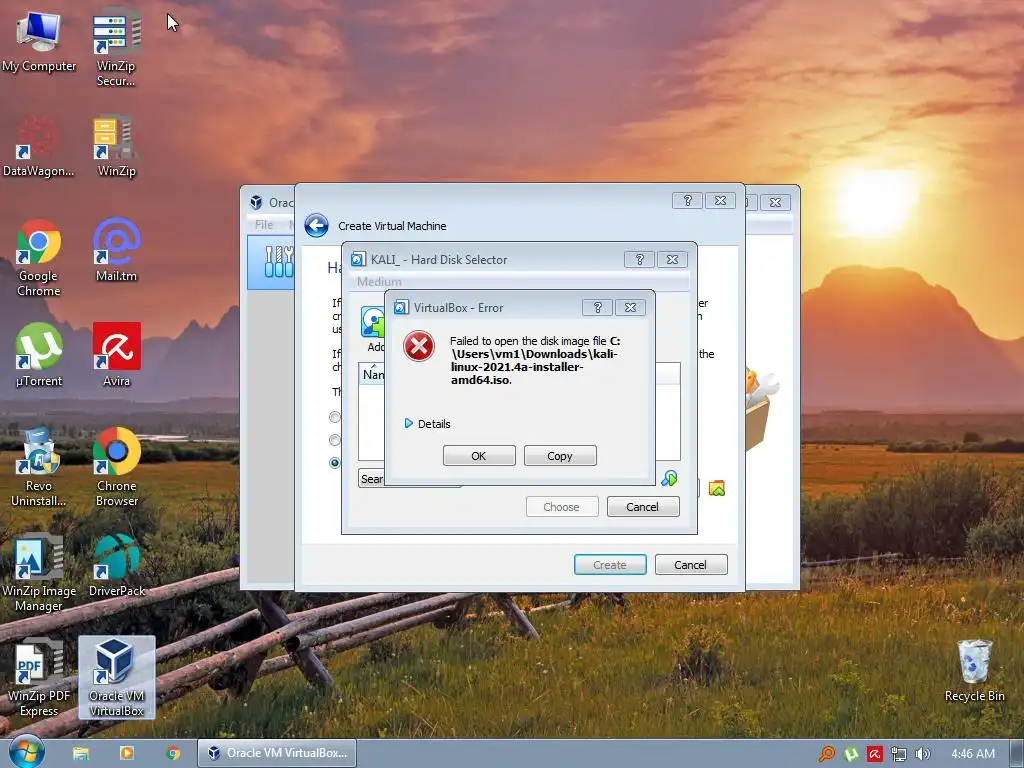Open DataWagon desktop shortcut

(x=39, y=147)
